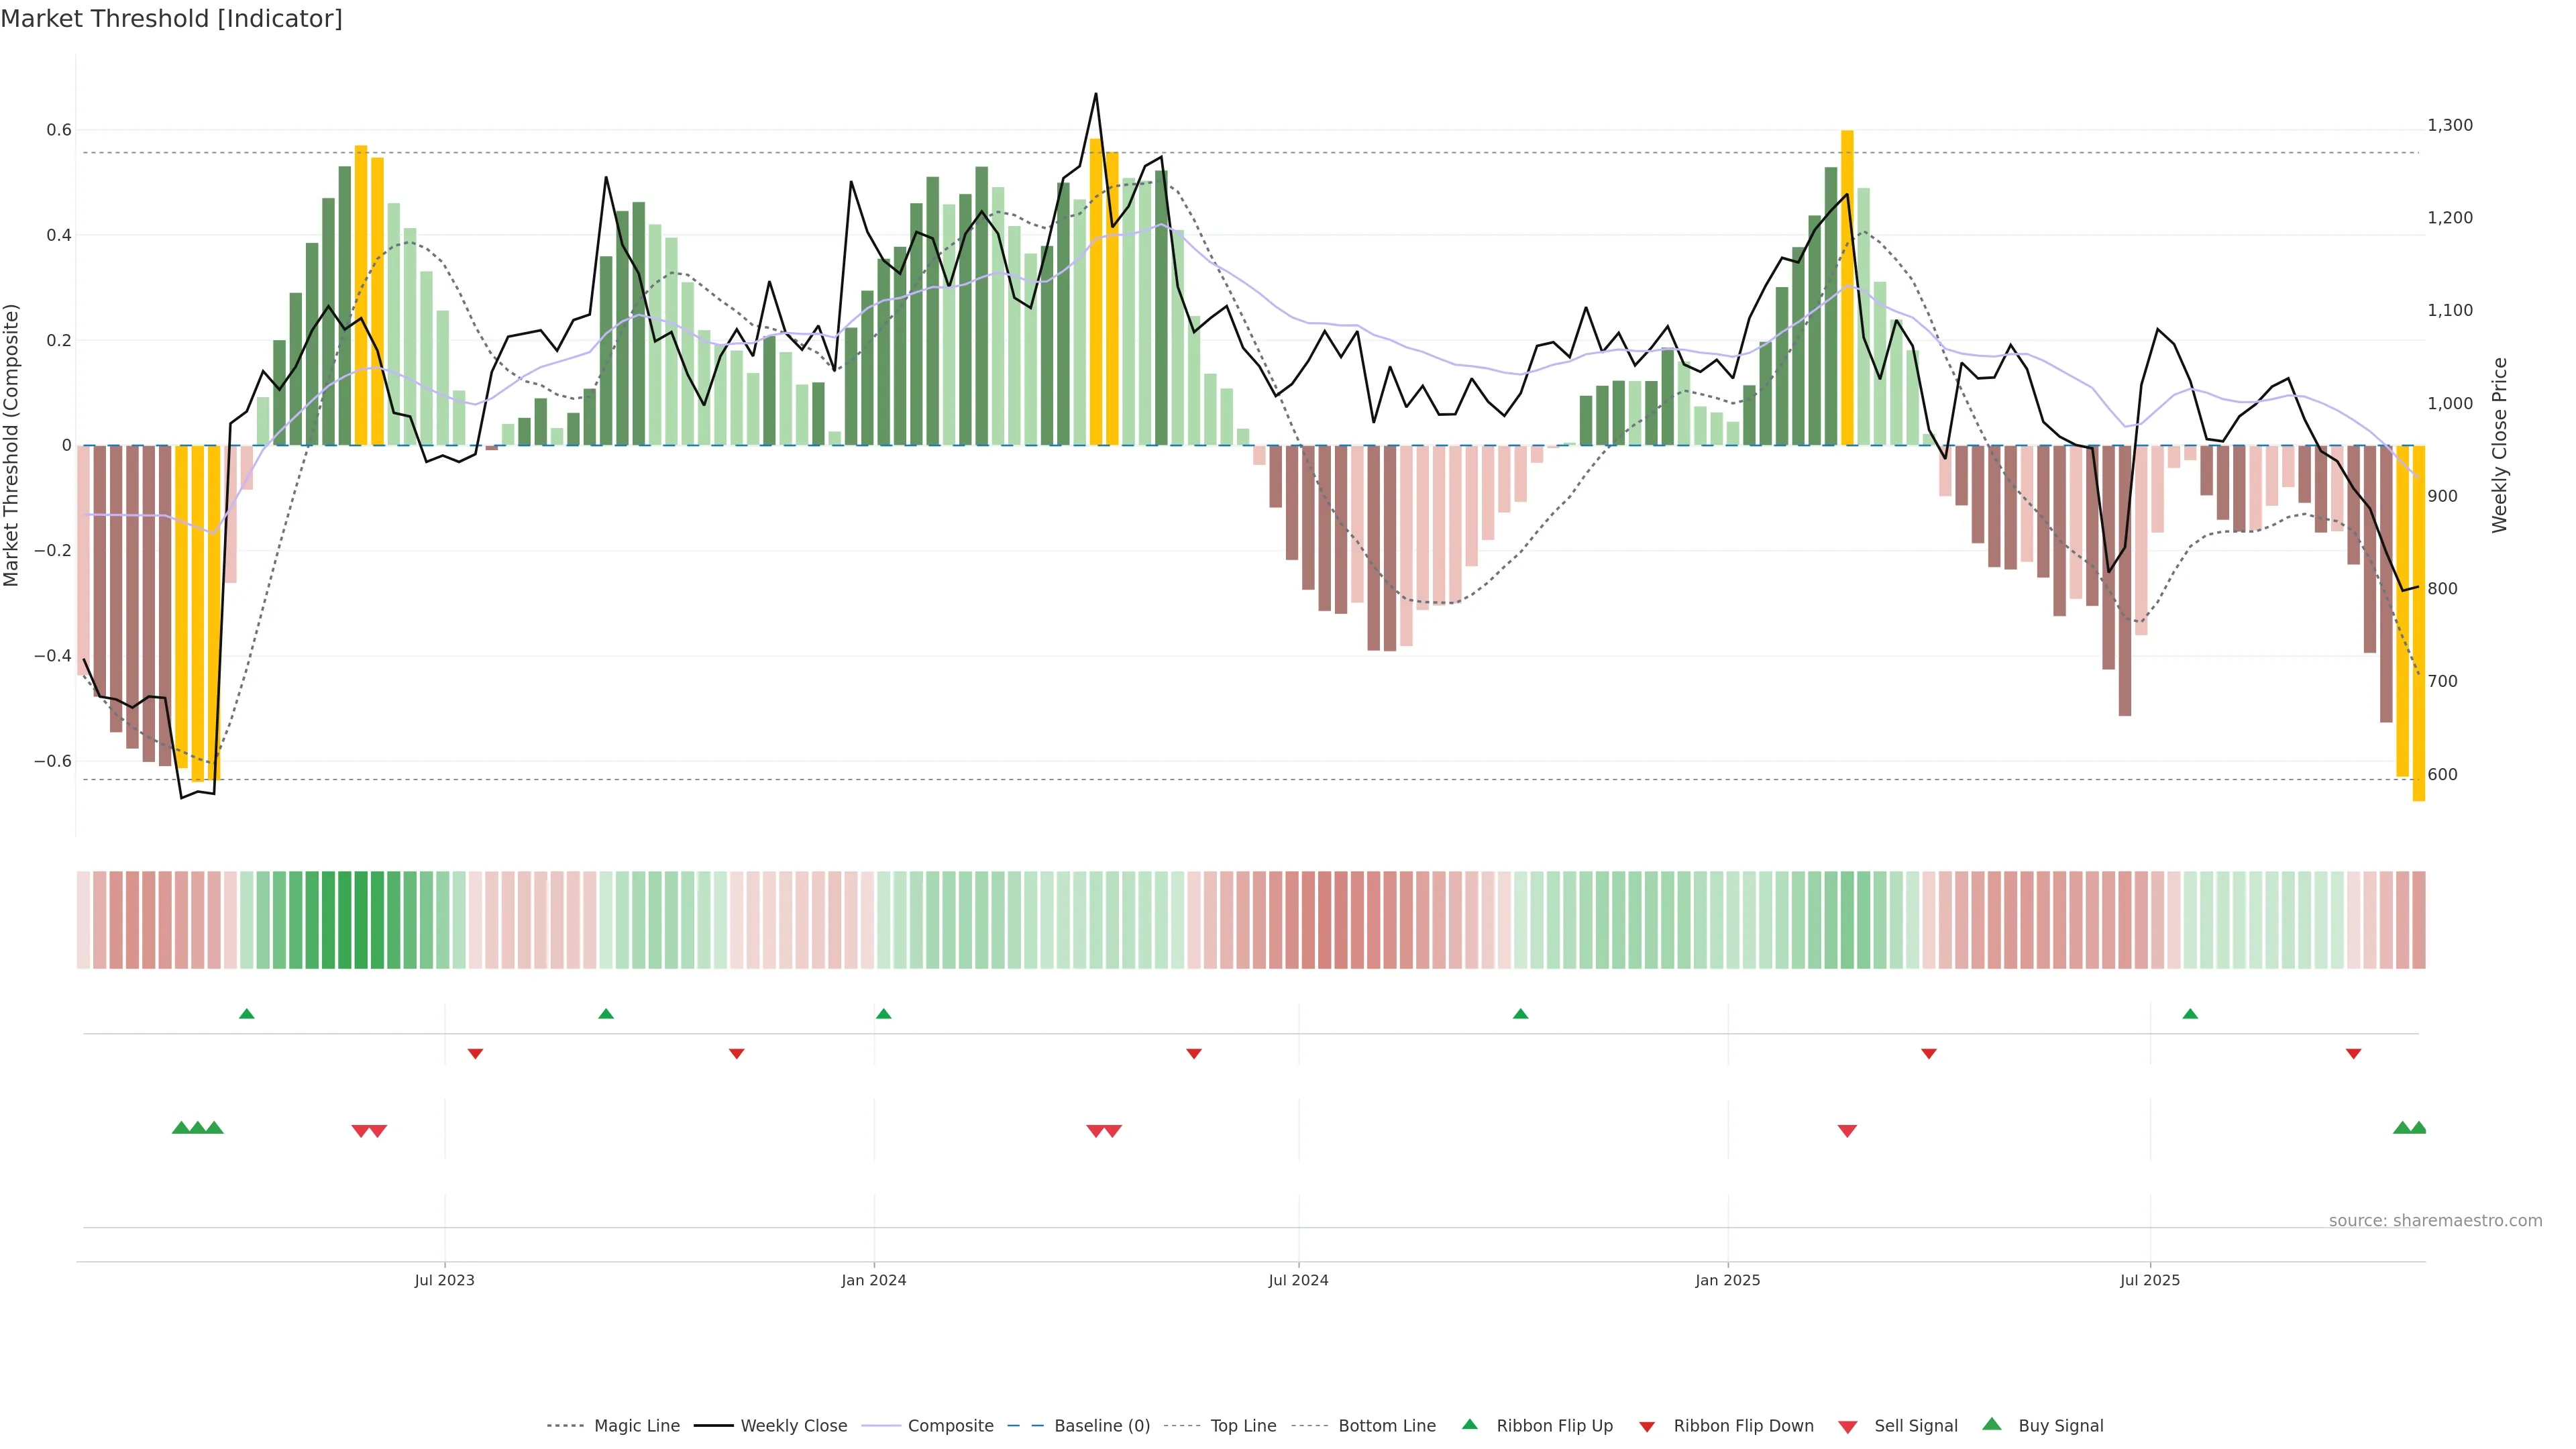Image resolution: width=2576 pixels, height=1449 pixels.
Task: Click the Buy Signal legend label
Action: [2060, 1426]
